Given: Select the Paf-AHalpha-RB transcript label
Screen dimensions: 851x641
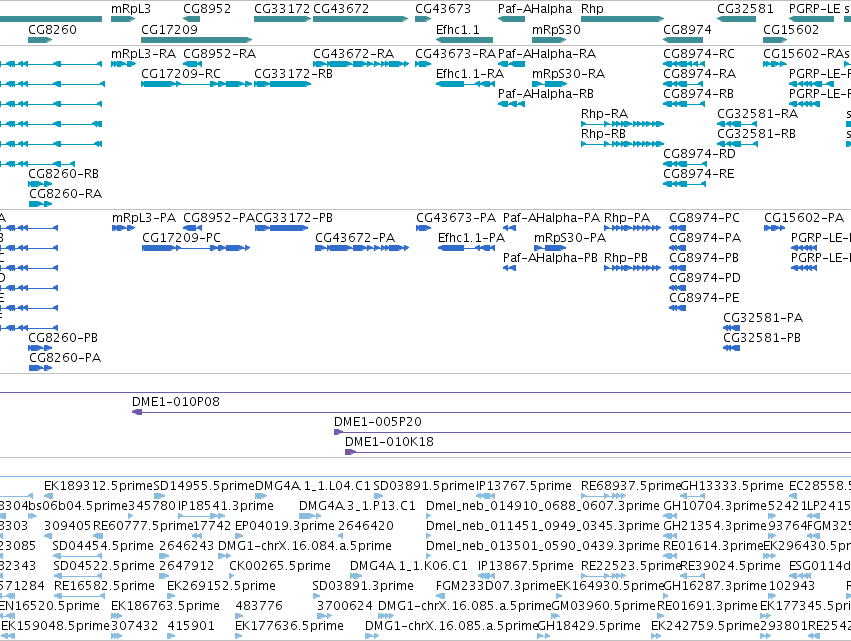Looking at the screenshot, I should tap(546, 94).
